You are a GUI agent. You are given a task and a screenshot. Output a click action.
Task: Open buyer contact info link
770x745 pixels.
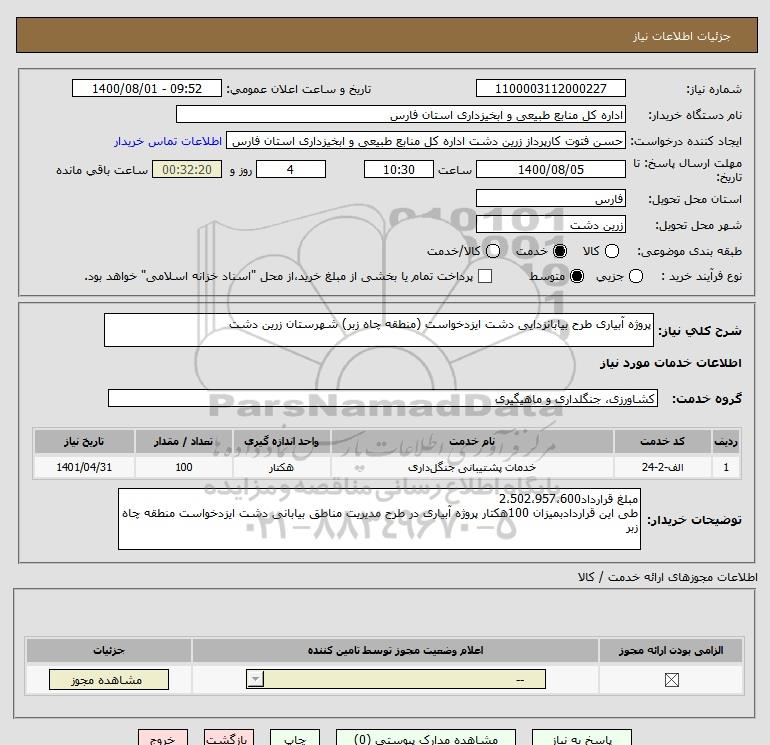168,141
